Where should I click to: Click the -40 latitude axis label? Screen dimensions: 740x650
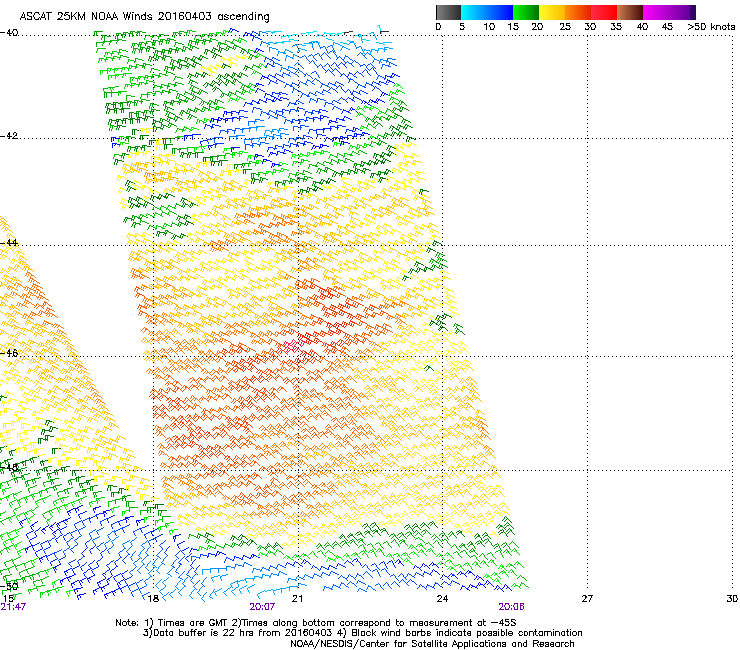click(9, 33)
